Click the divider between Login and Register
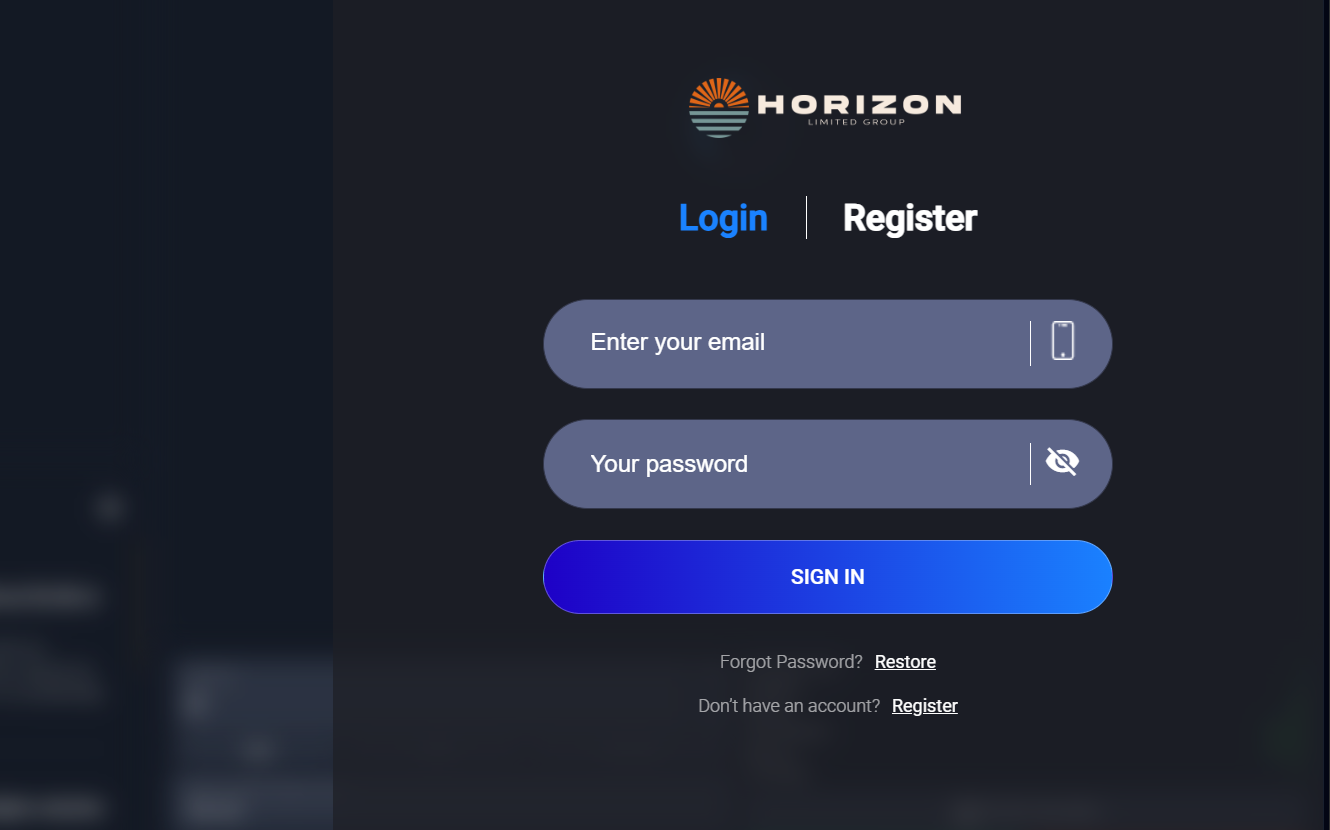Viewport: 1330px width, 830px height. [806, 218]
